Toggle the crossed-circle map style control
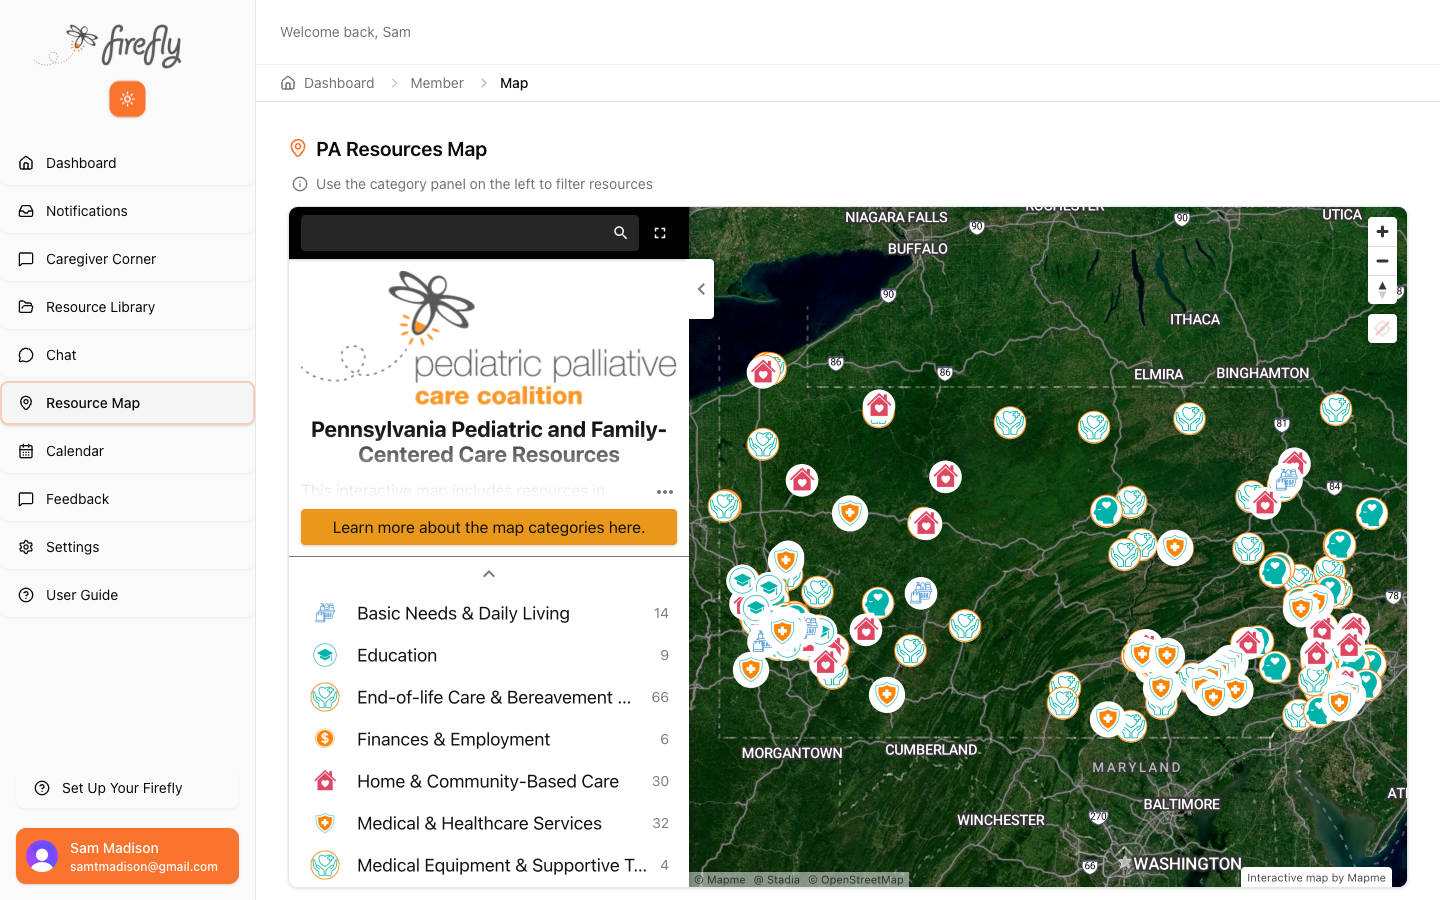The height and width of the screenshot is (900, 1440). (1382, 328)
